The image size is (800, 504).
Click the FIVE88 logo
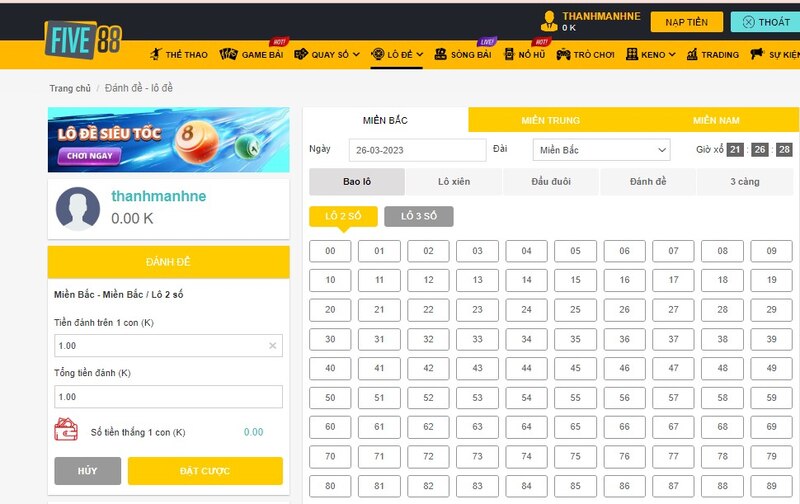(83, 40)
